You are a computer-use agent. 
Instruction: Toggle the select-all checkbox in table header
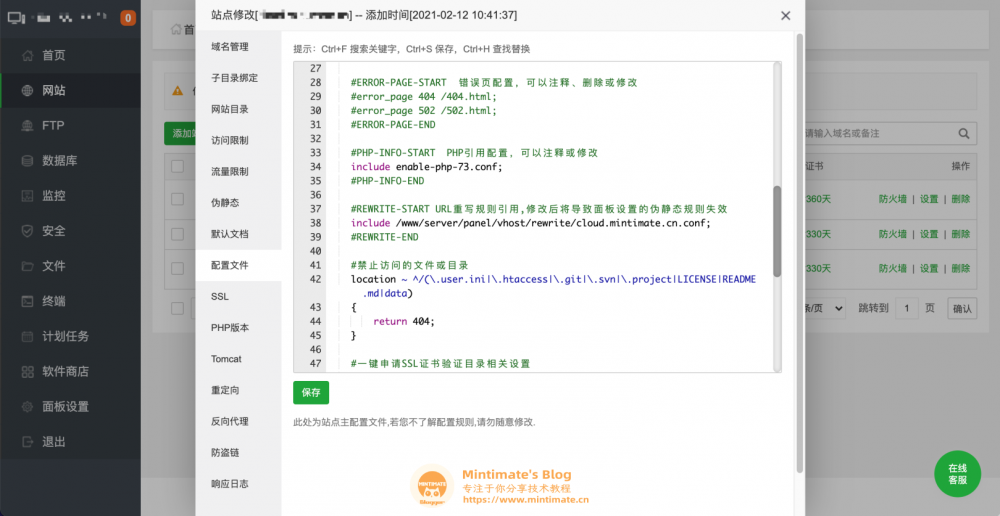click(x=177, y=166)
